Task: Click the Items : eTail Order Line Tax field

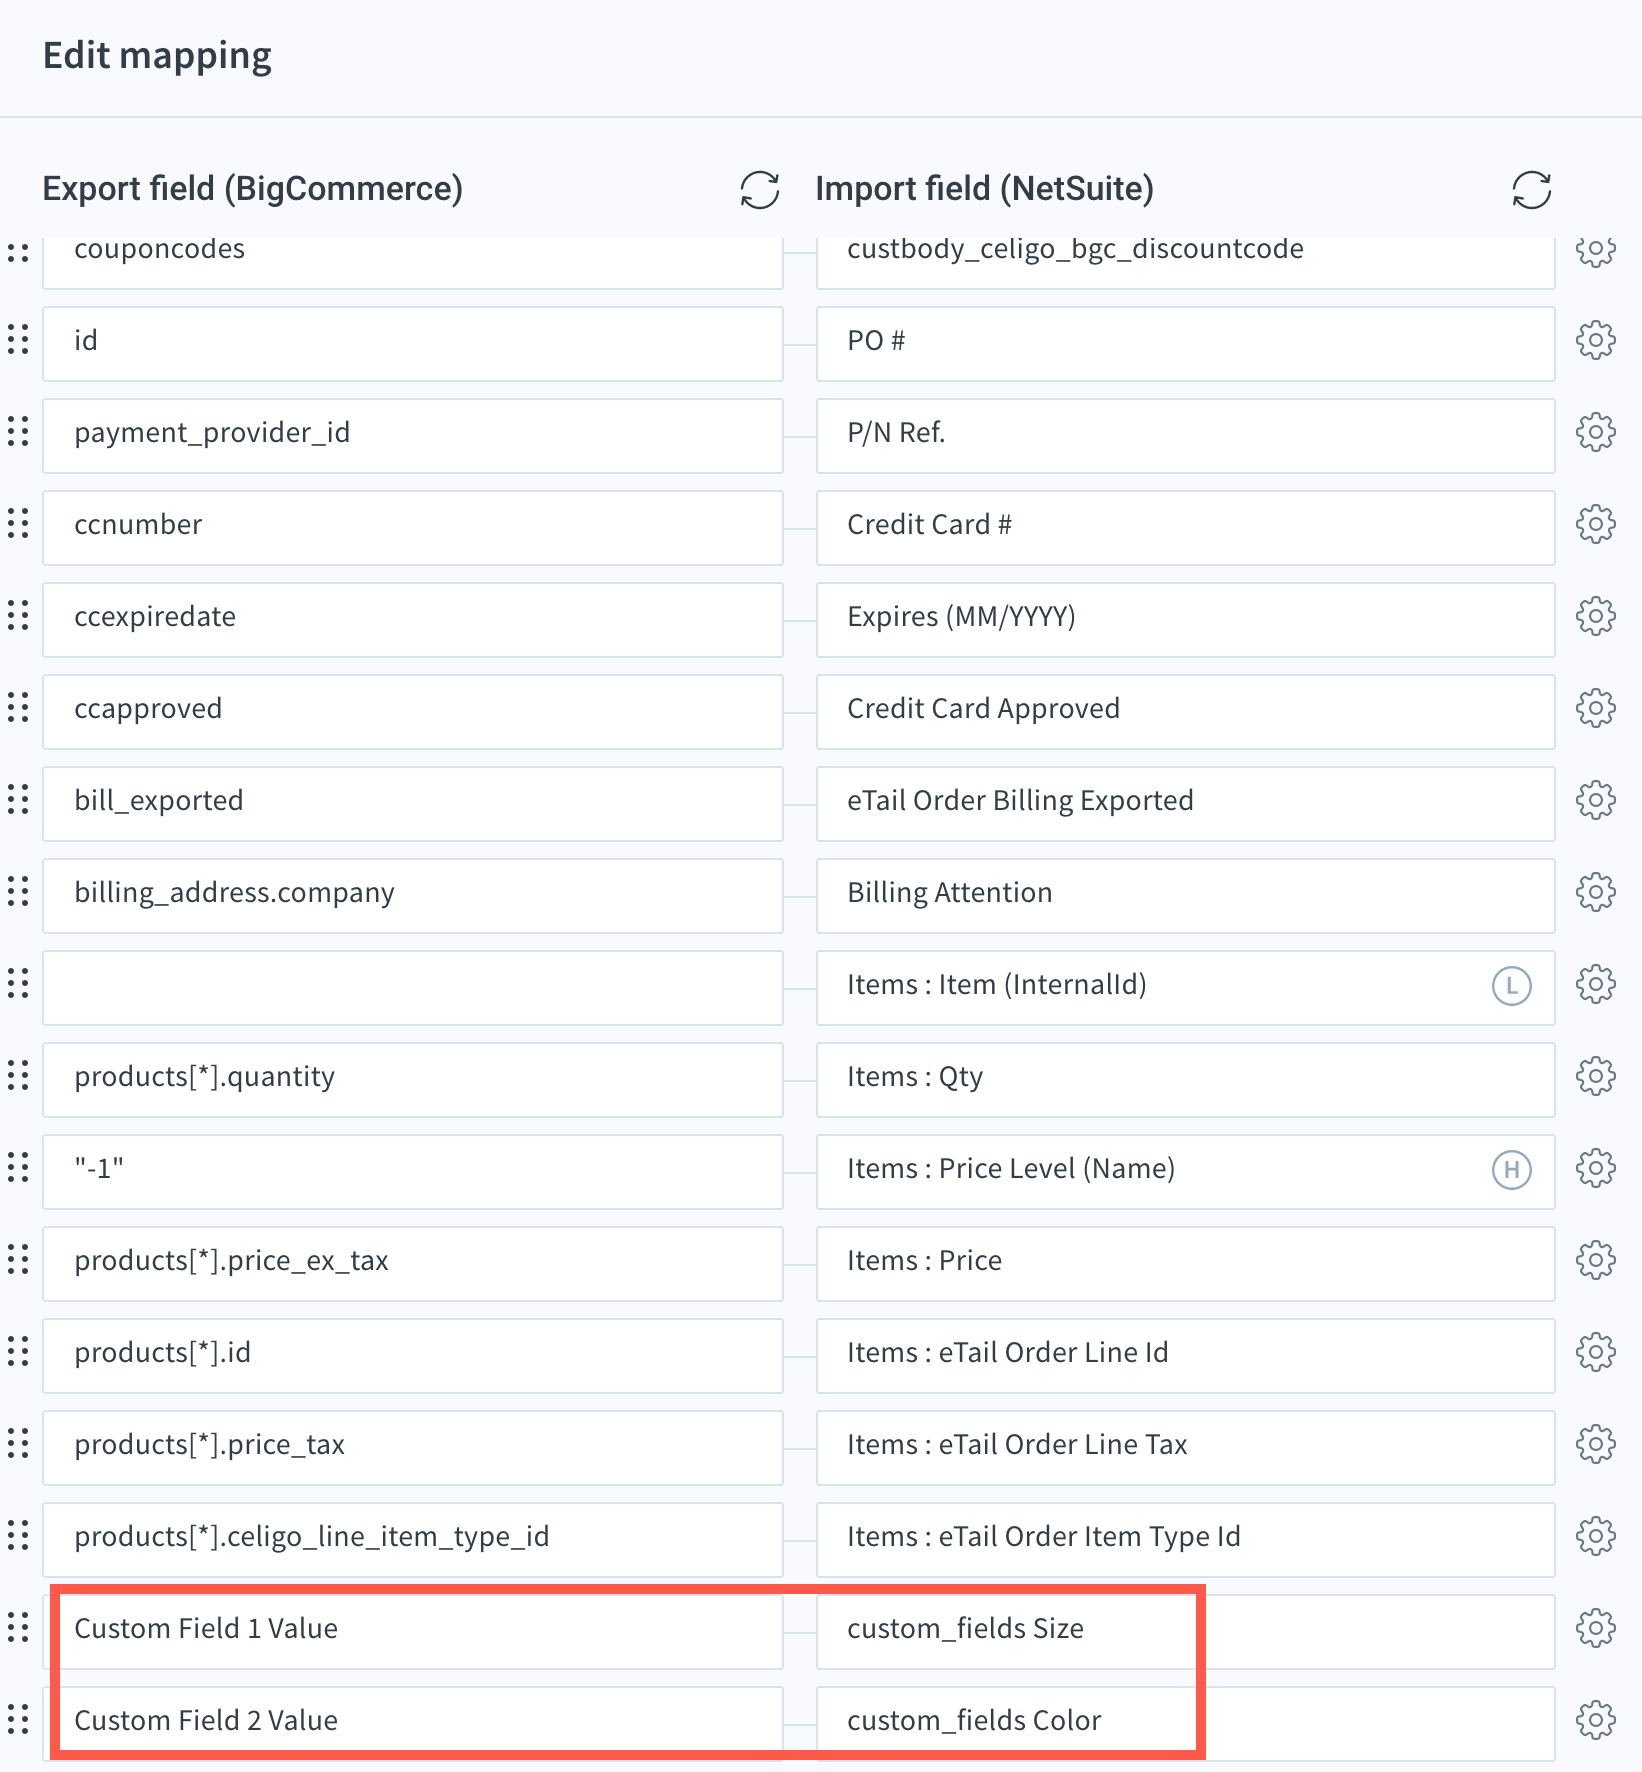Action: (x=1185, y=1448)
